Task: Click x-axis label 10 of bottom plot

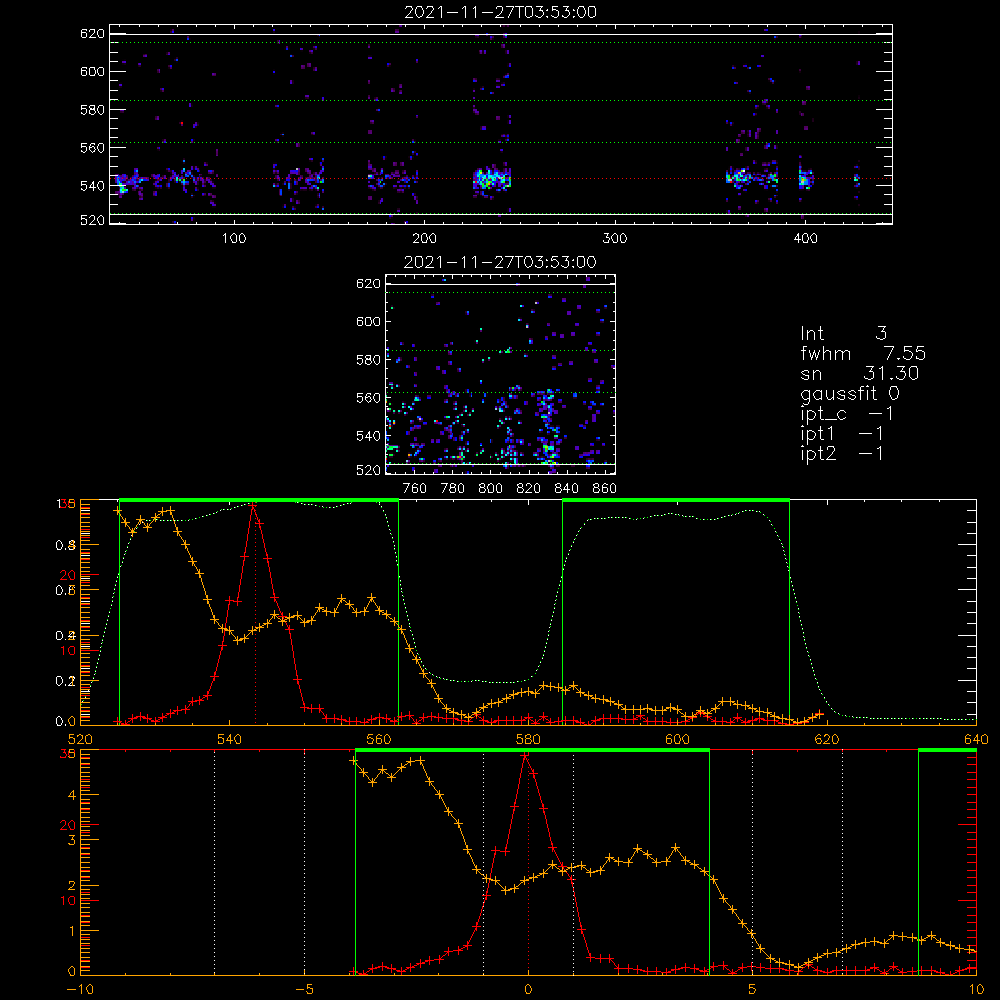Action: point(976,989)
